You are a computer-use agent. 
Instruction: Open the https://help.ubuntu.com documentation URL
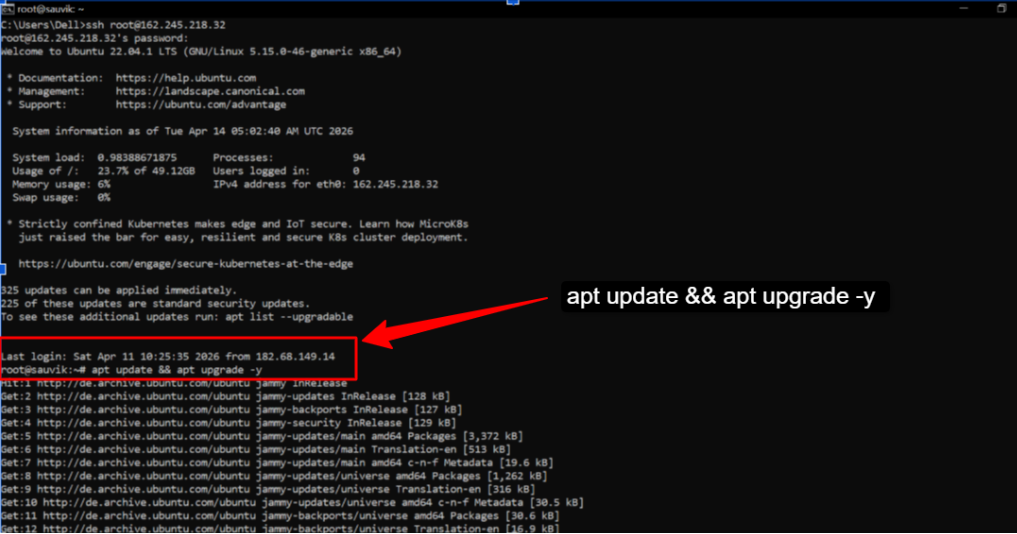pos(186,78)
